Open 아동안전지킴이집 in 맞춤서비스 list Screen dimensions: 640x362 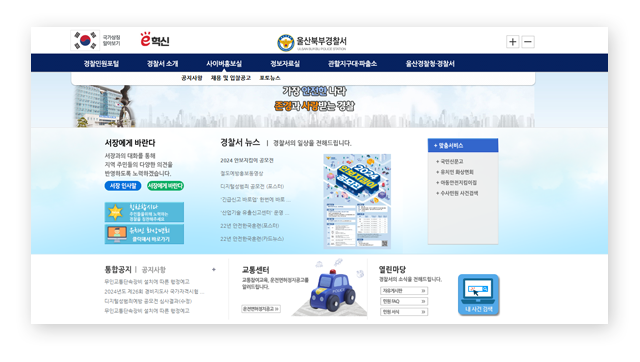456,183
